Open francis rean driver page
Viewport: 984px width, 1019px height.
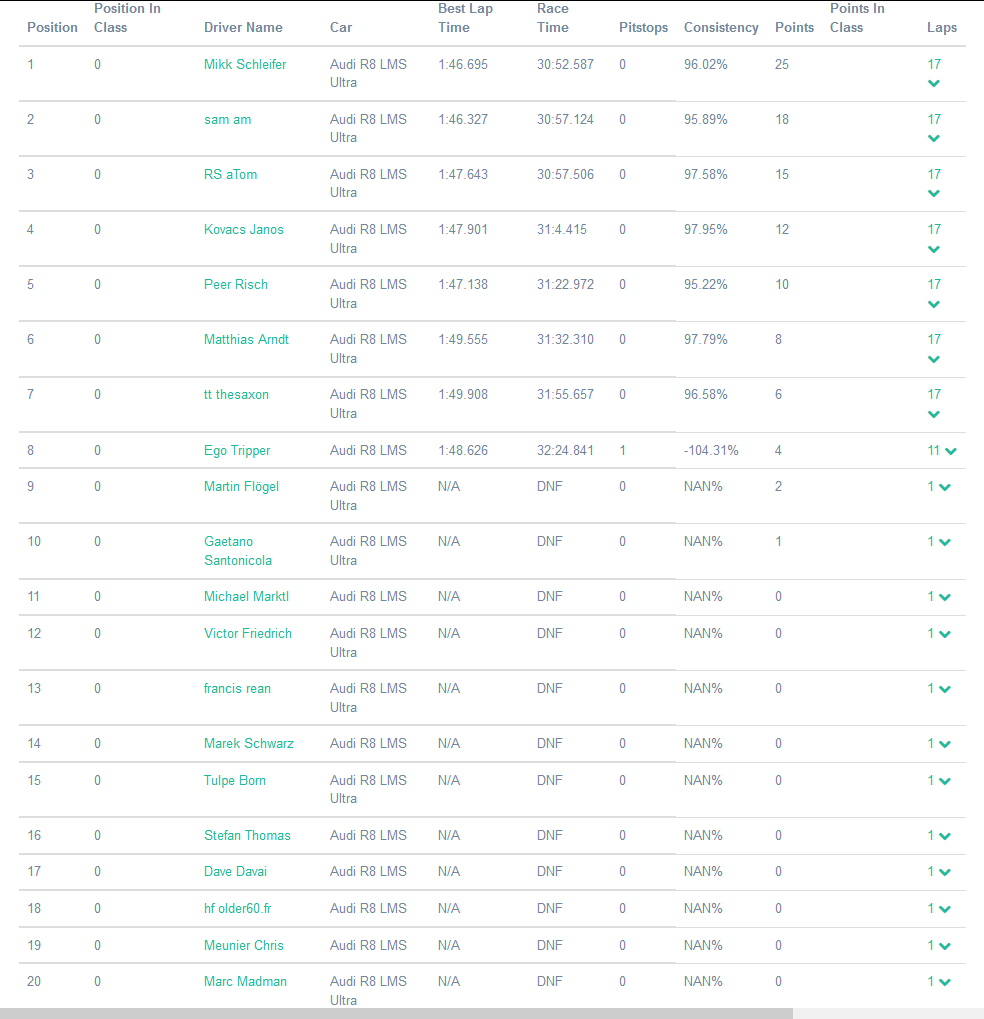(237, 688)
